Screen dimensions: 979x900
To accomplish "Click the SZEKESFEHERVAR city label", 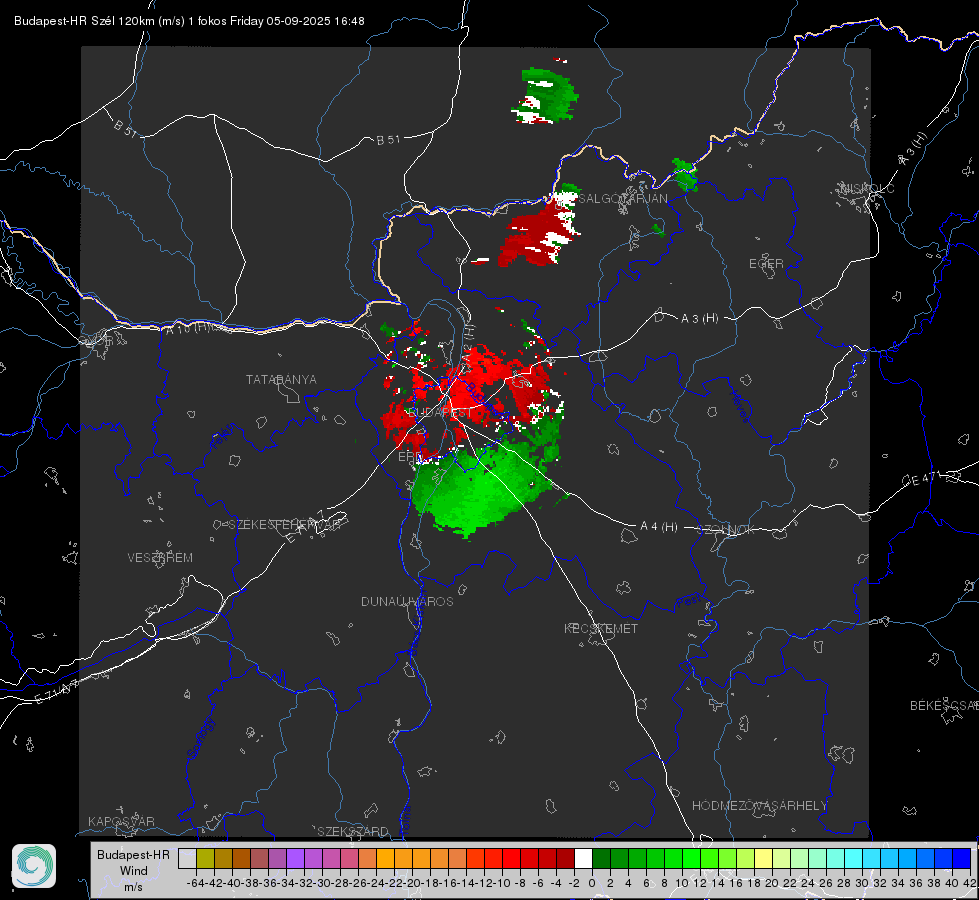I will (286, 525).
